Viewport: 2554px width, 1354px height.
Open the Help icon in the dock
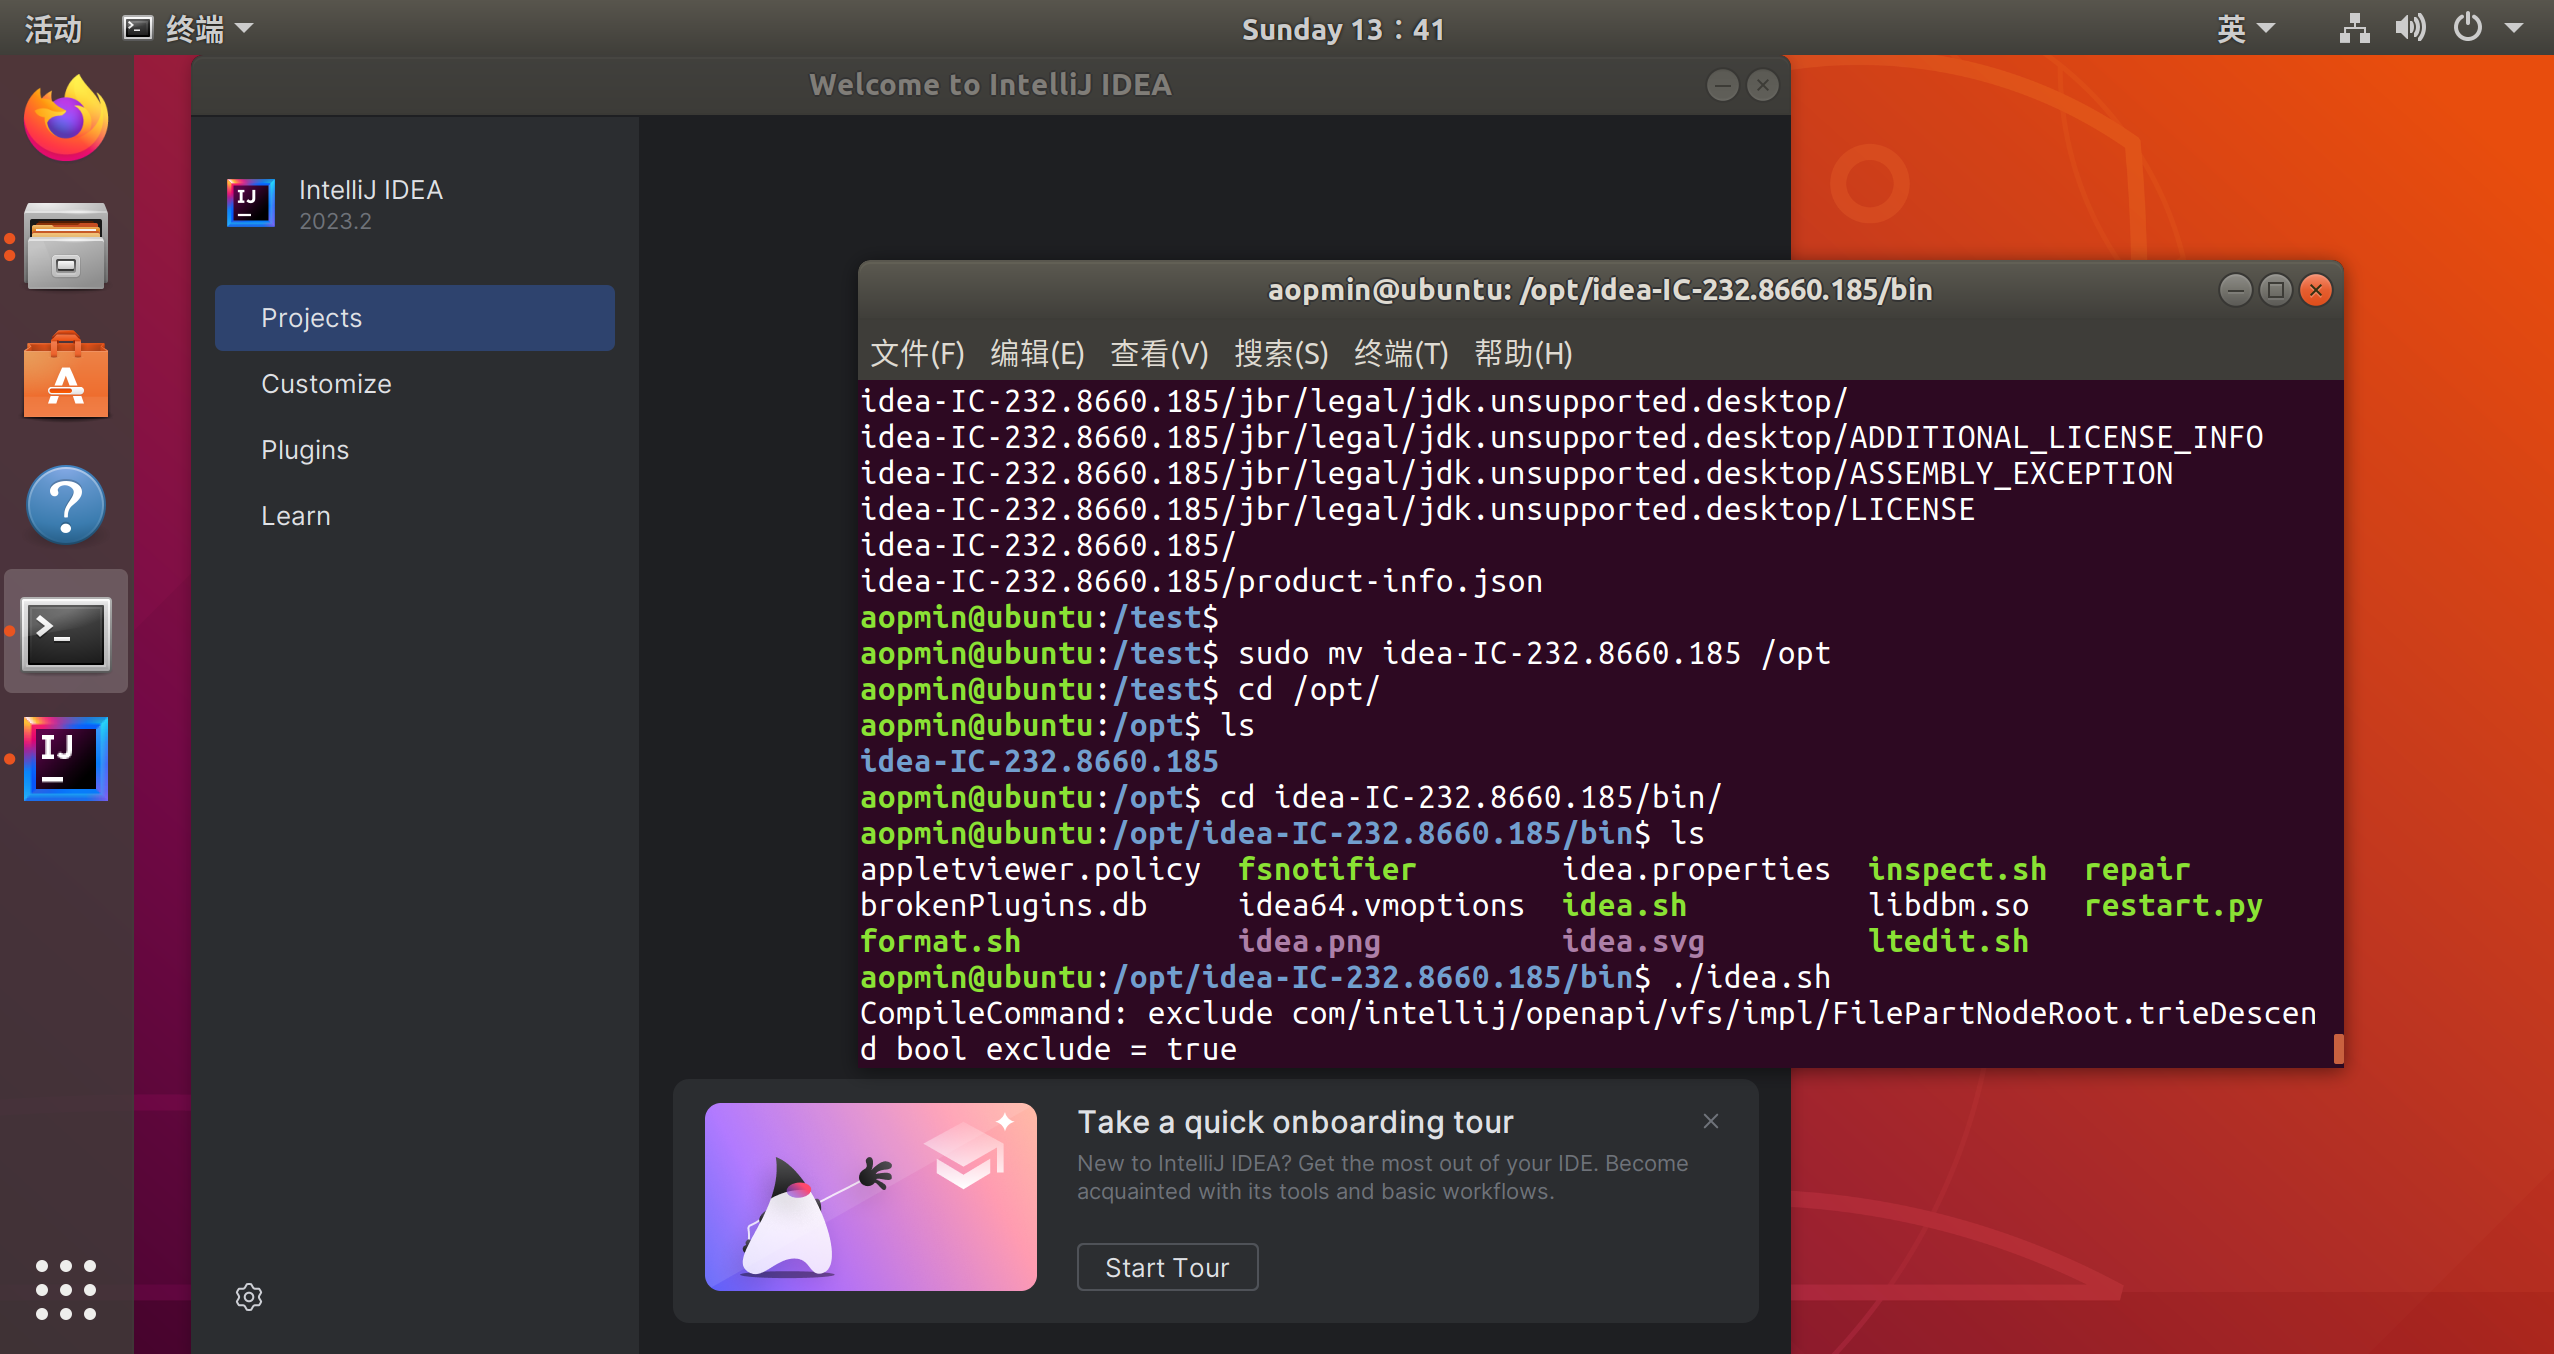66,505
